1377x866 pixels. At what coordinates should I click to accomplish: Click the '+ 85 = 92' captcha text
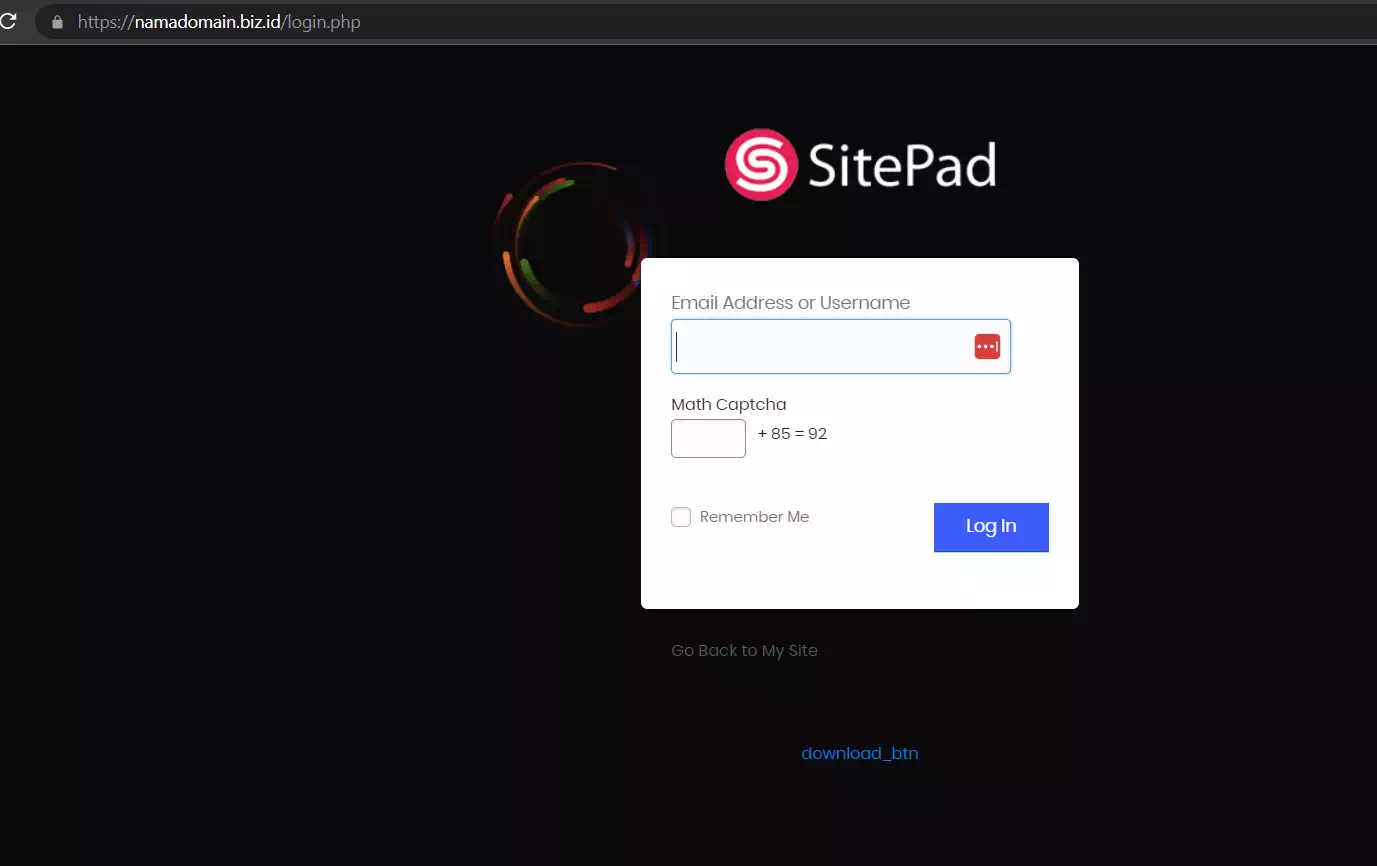pos(792,434)
